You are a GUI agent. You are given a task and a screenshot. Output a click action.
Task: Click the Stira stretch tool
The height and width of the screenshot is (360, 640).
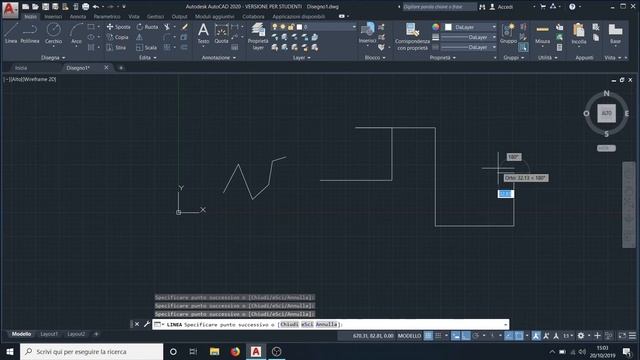tap(116, 47)
